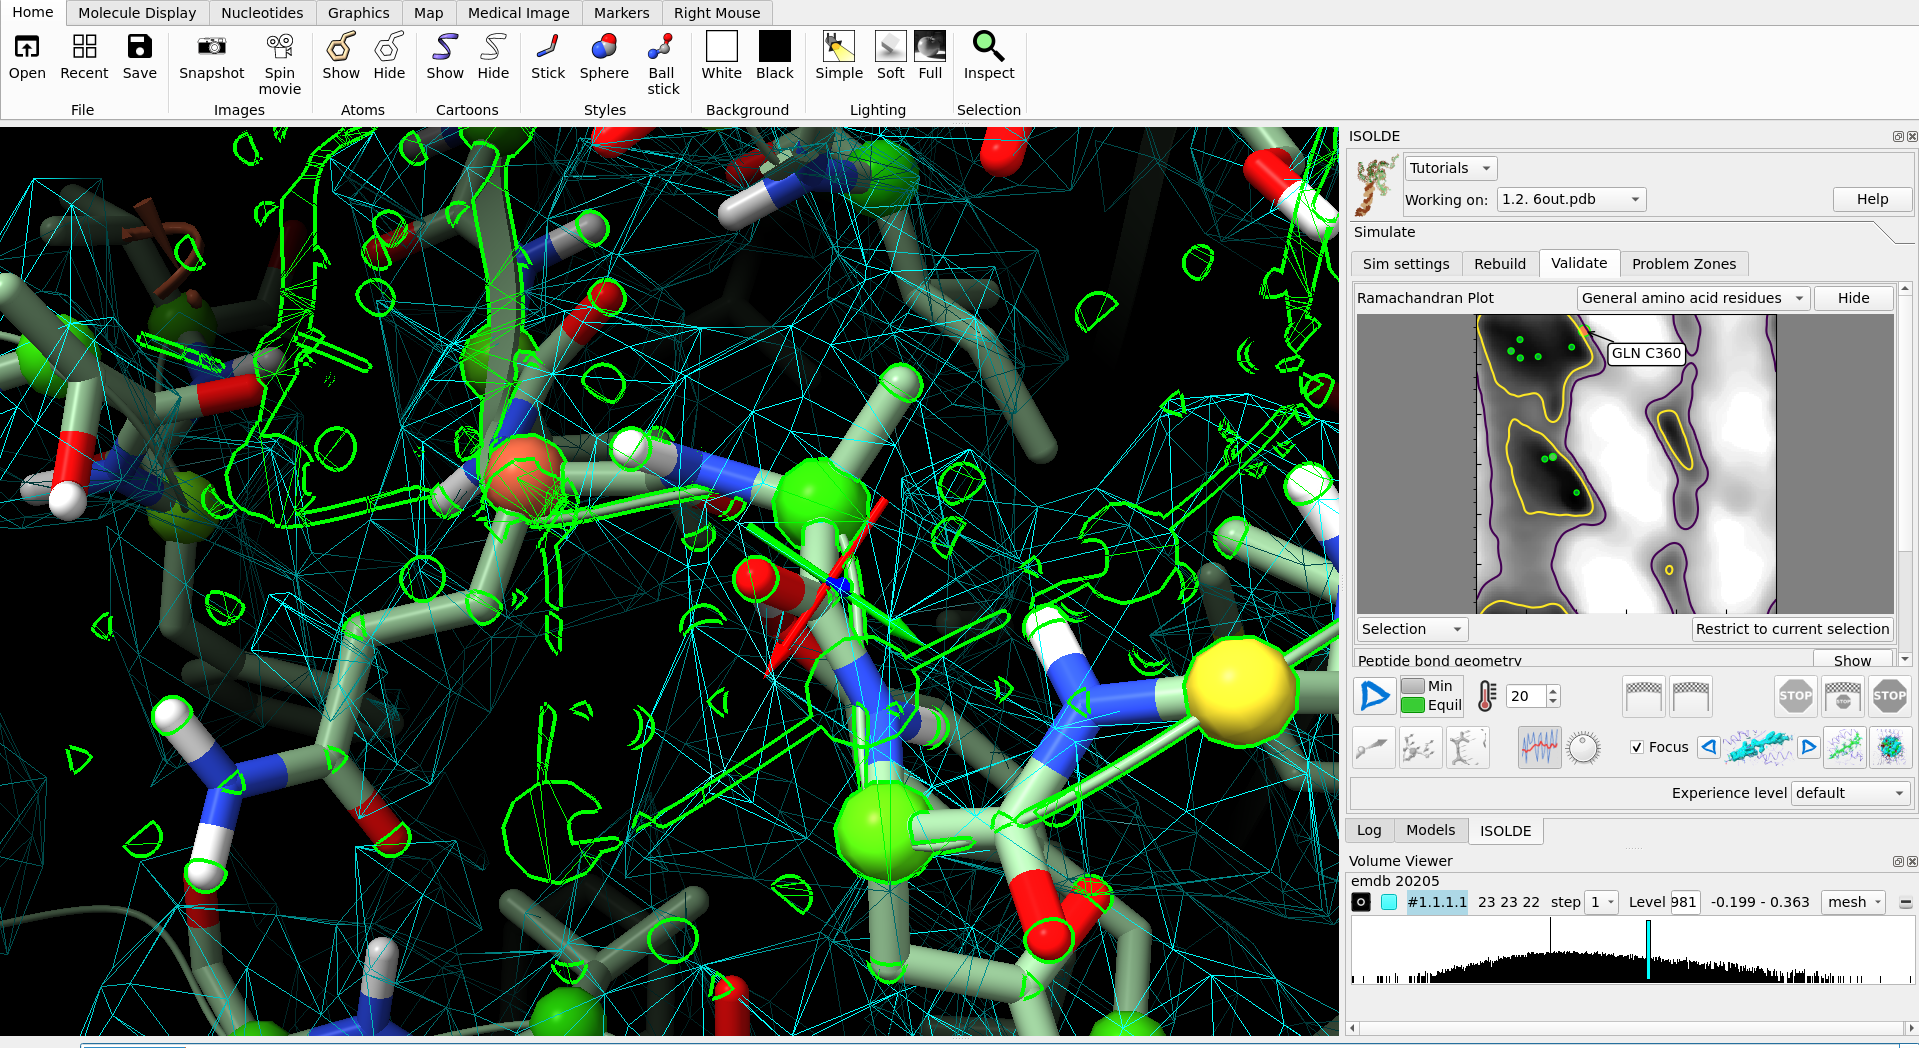Click the simulation temperature thermometer icon
This screenshot has height=1048, width=1919.
click(1487, 696)
